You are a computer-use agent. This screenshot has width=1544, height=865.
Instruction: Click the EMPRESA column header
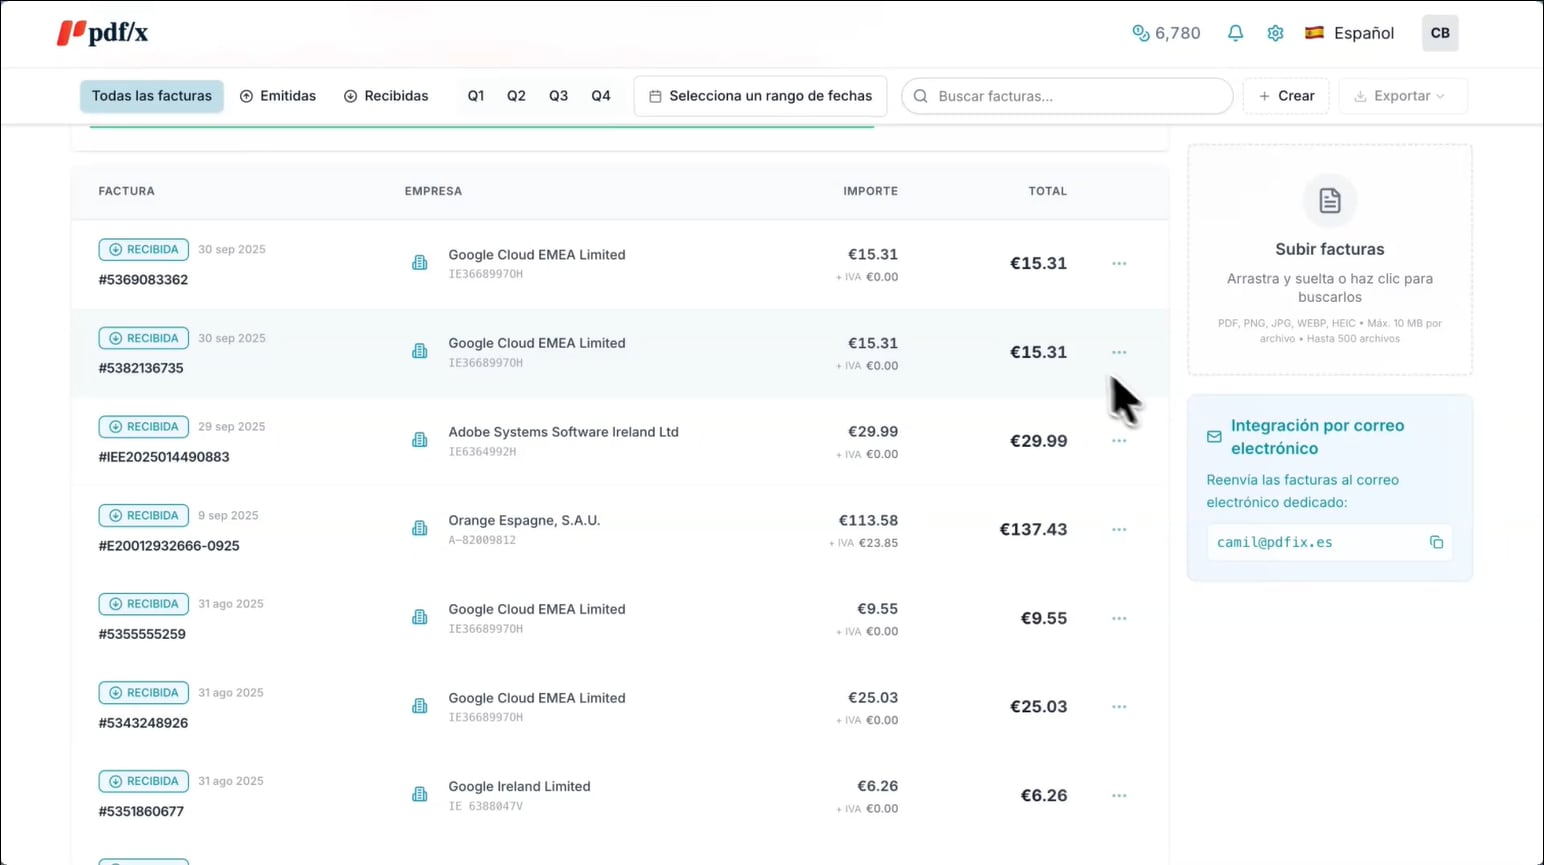[x=433, y=191]
